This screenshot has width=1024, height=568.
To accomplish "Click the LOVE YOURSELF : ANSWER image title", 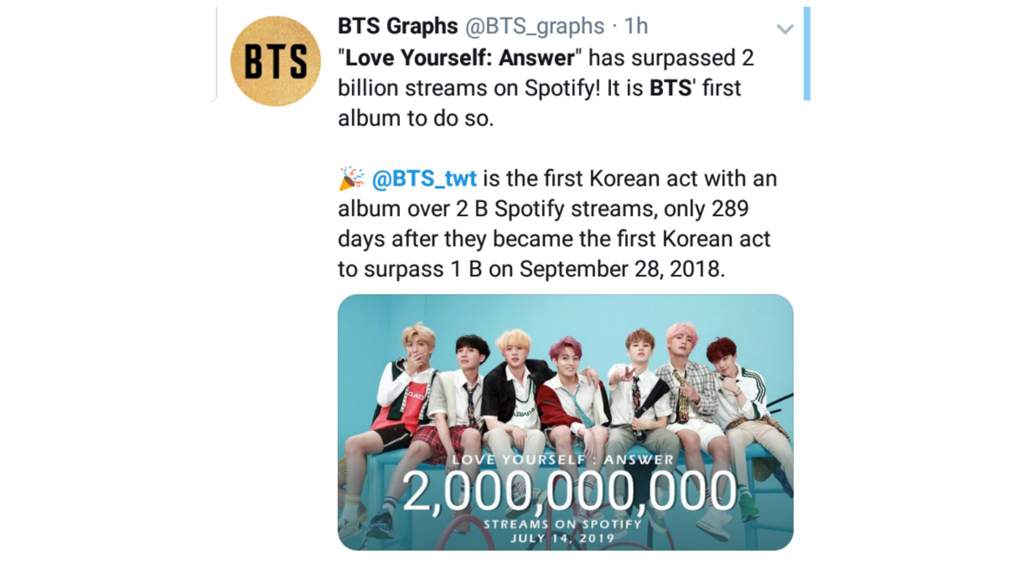I will (563, 460).
